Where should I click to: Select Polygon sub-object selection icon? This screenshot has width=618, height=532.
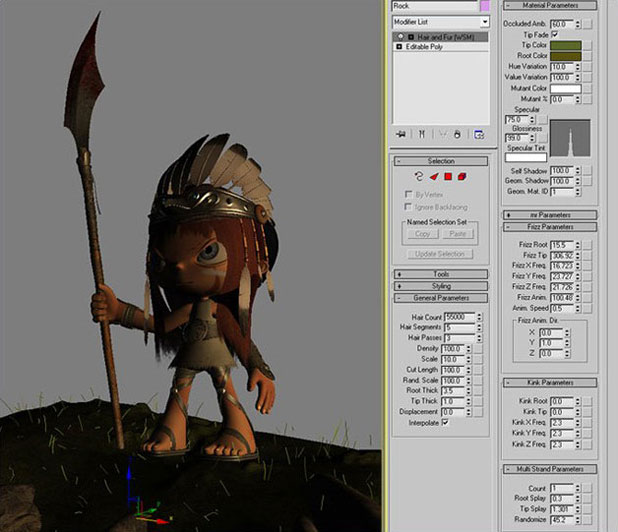pyautogui.click(x=448, y=177)
